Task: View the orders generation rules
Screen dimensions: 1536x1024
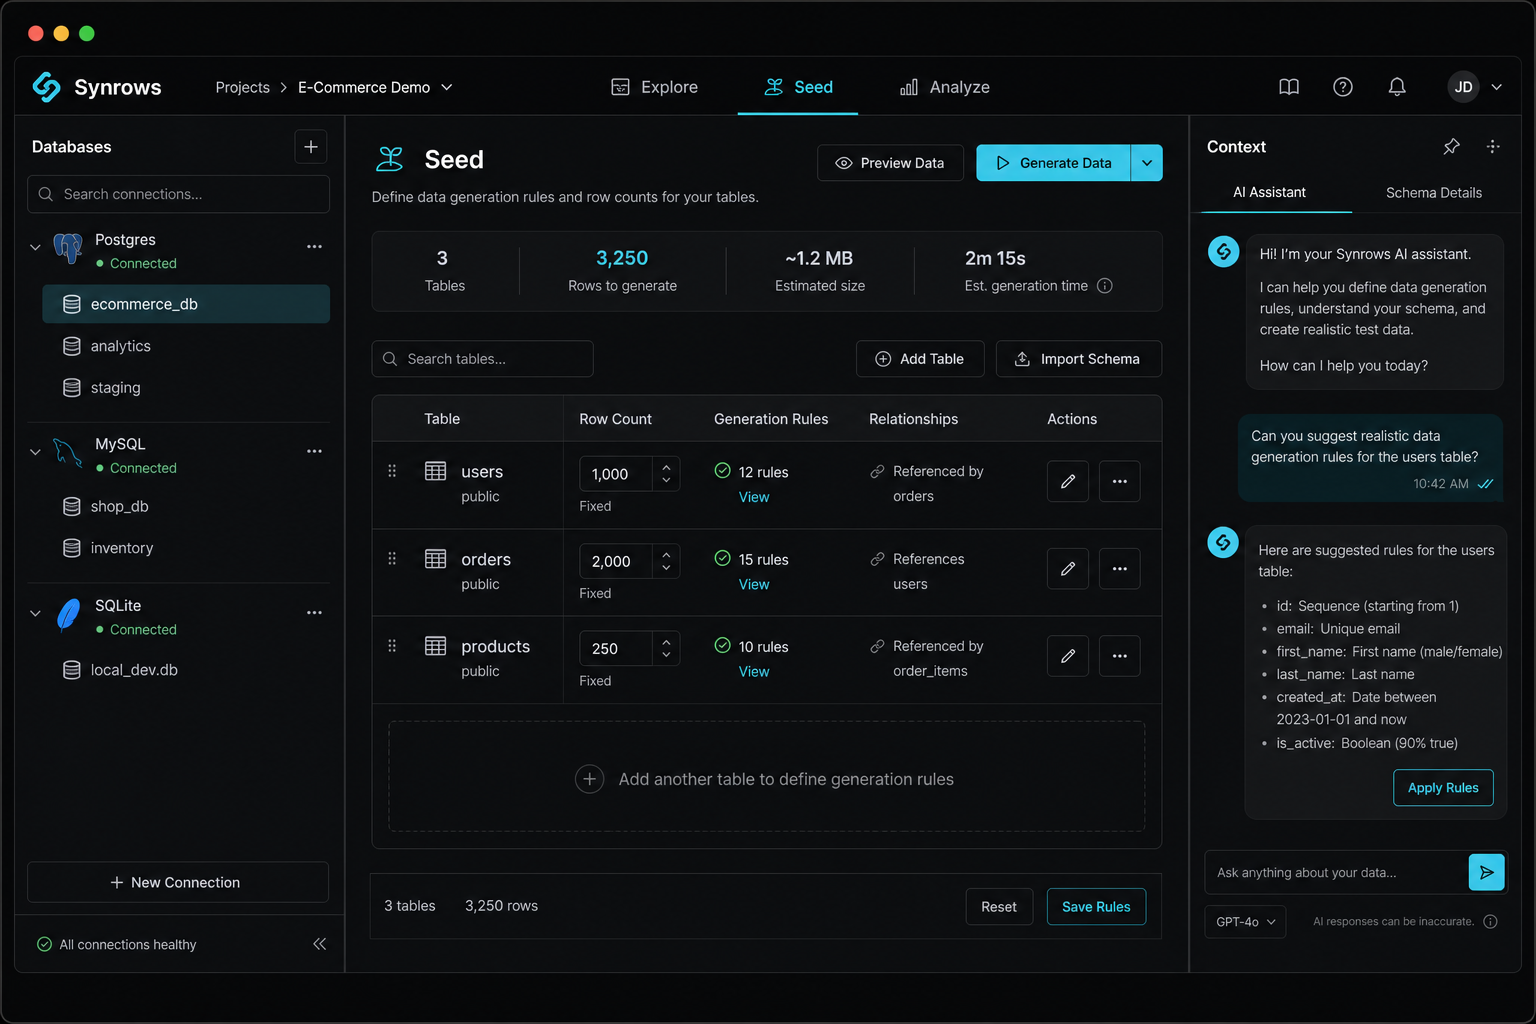Action: [754, 585]
